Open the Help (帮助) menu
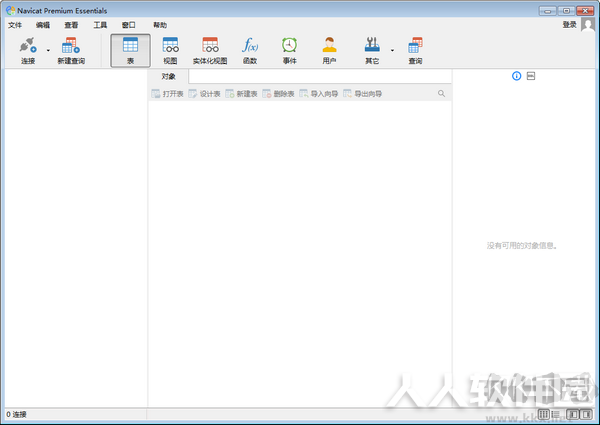The image size is (600, 425). pyautogui.click(x=160, y=25)
